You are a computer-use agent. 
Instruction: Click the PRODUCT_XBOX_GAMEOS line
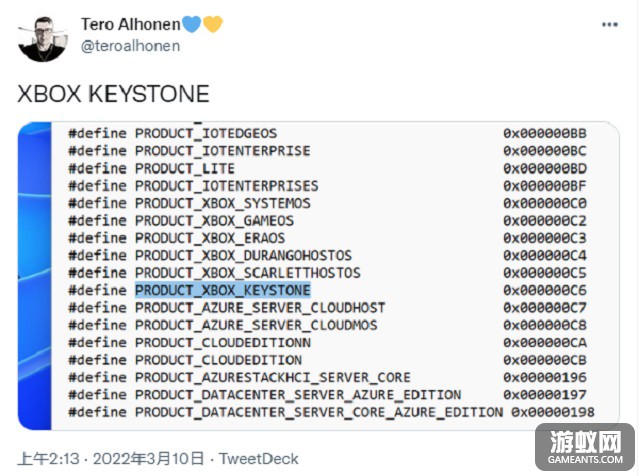327,221
